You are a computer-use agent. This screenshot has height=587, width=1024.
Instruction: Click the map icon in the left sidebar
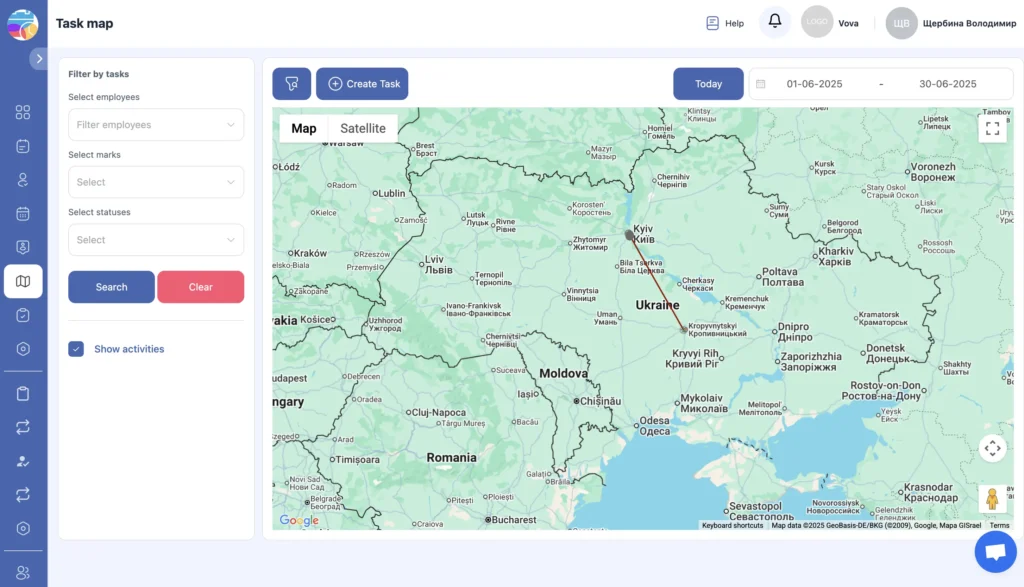[x=23, y=281]
